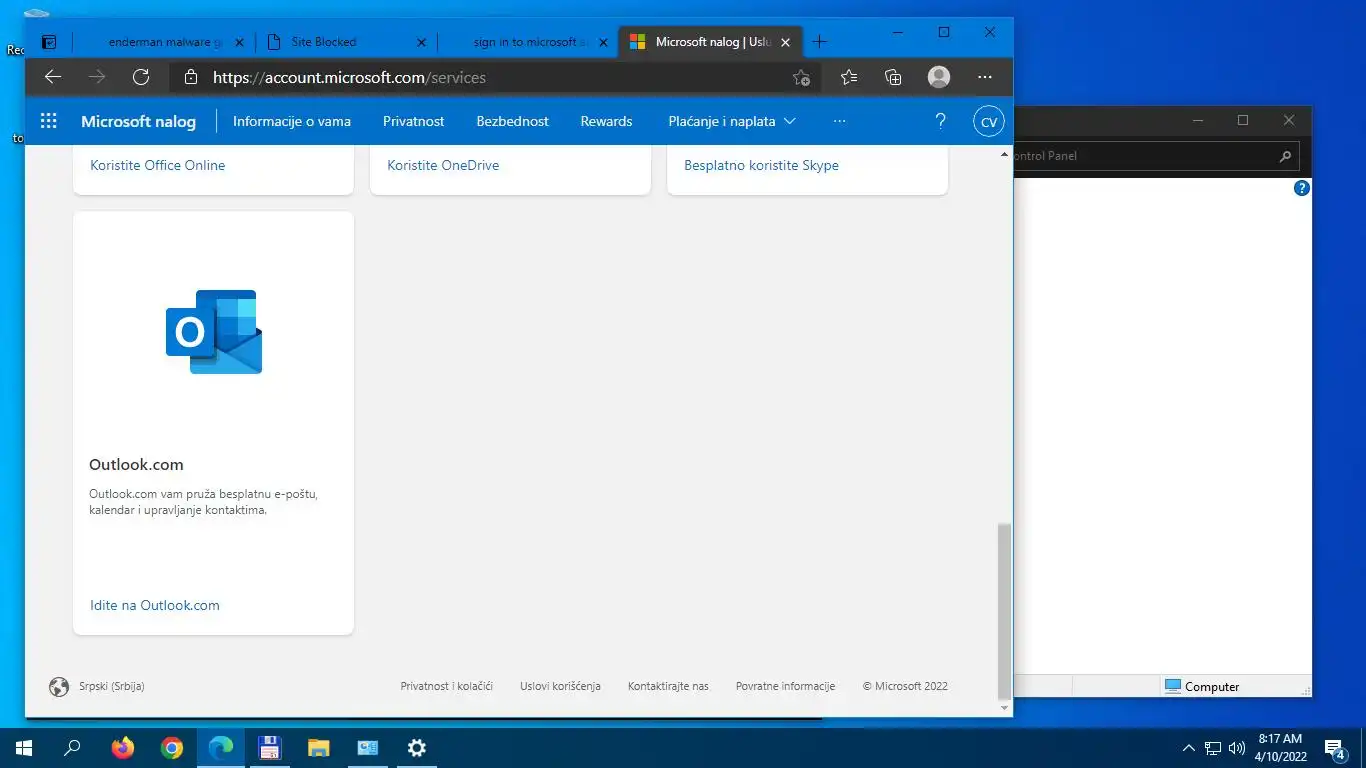Go to the Privatnost section

[414, 121]
